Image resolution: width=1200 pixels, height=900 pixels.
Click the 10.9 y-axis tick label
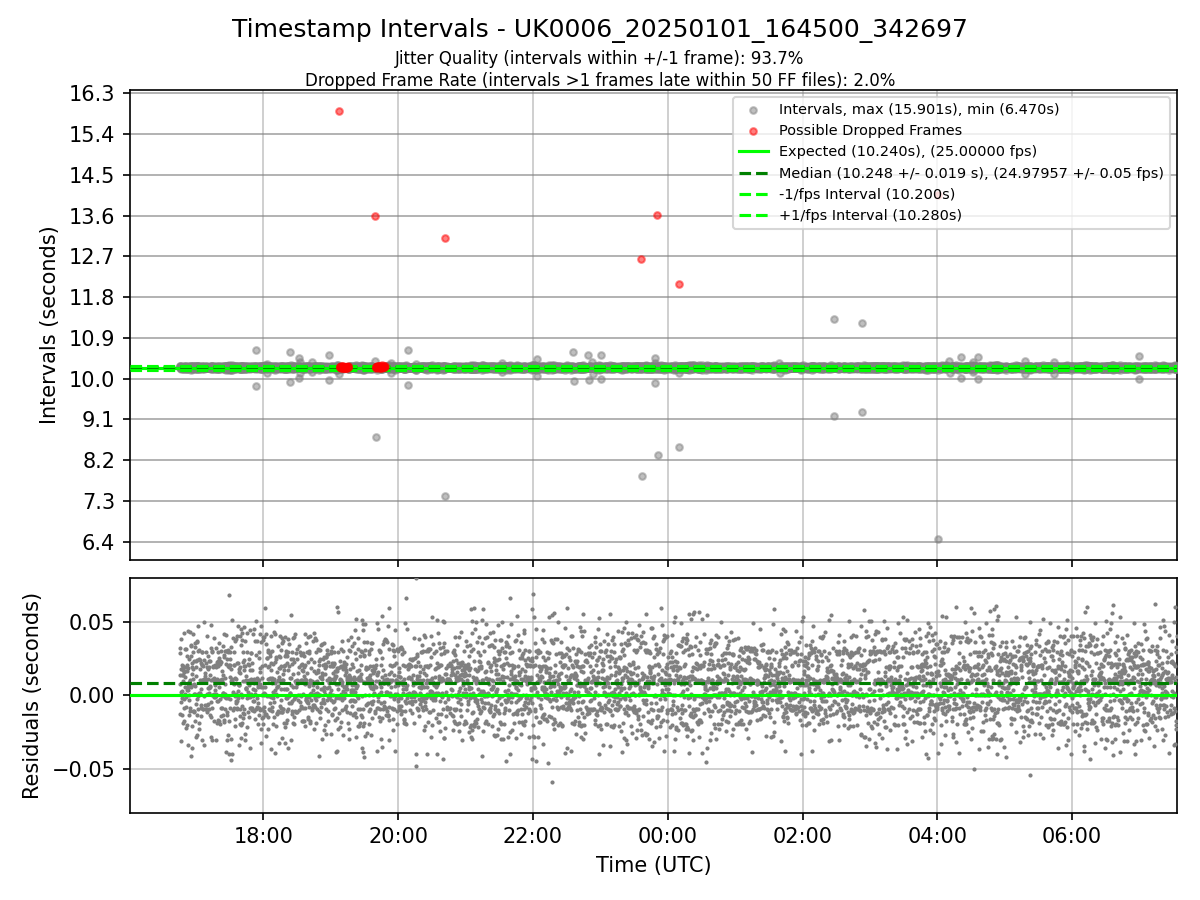(94, 338)
